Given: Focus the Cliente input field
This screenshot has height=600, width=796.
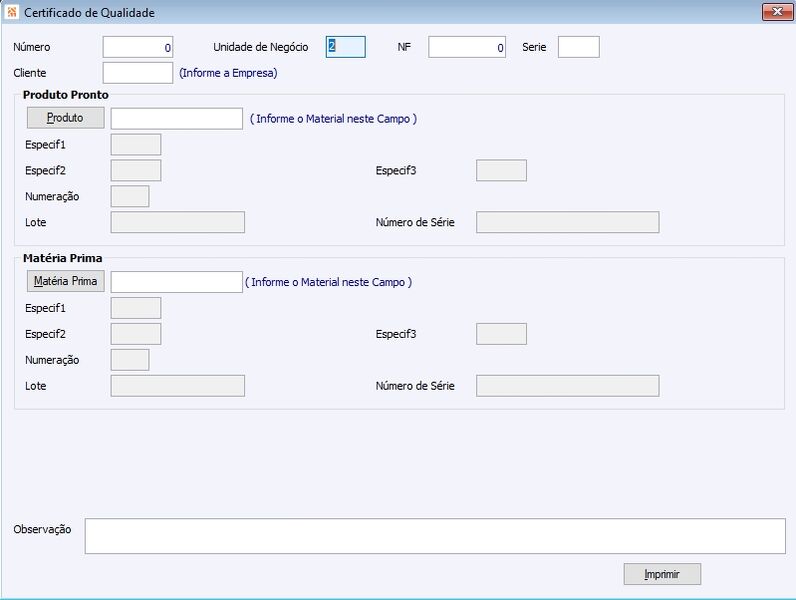Looking at the screenshot, I should (x=138, y=73).
